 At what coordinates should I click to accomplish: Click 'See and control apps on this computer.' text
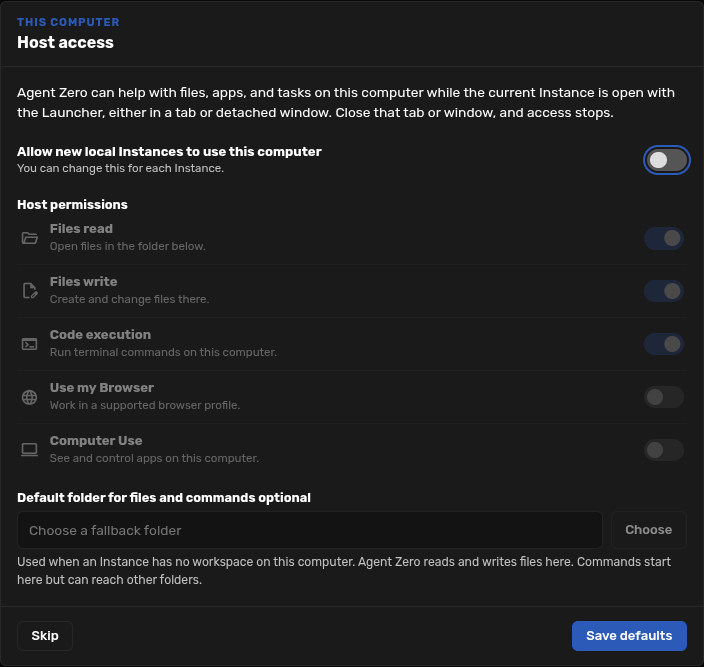[x=154, y=458]
